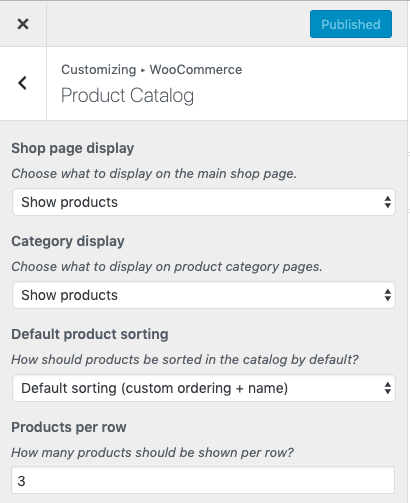Focus the Products per row number field
The image size is (410, 503).
click(x=203, y=480)
